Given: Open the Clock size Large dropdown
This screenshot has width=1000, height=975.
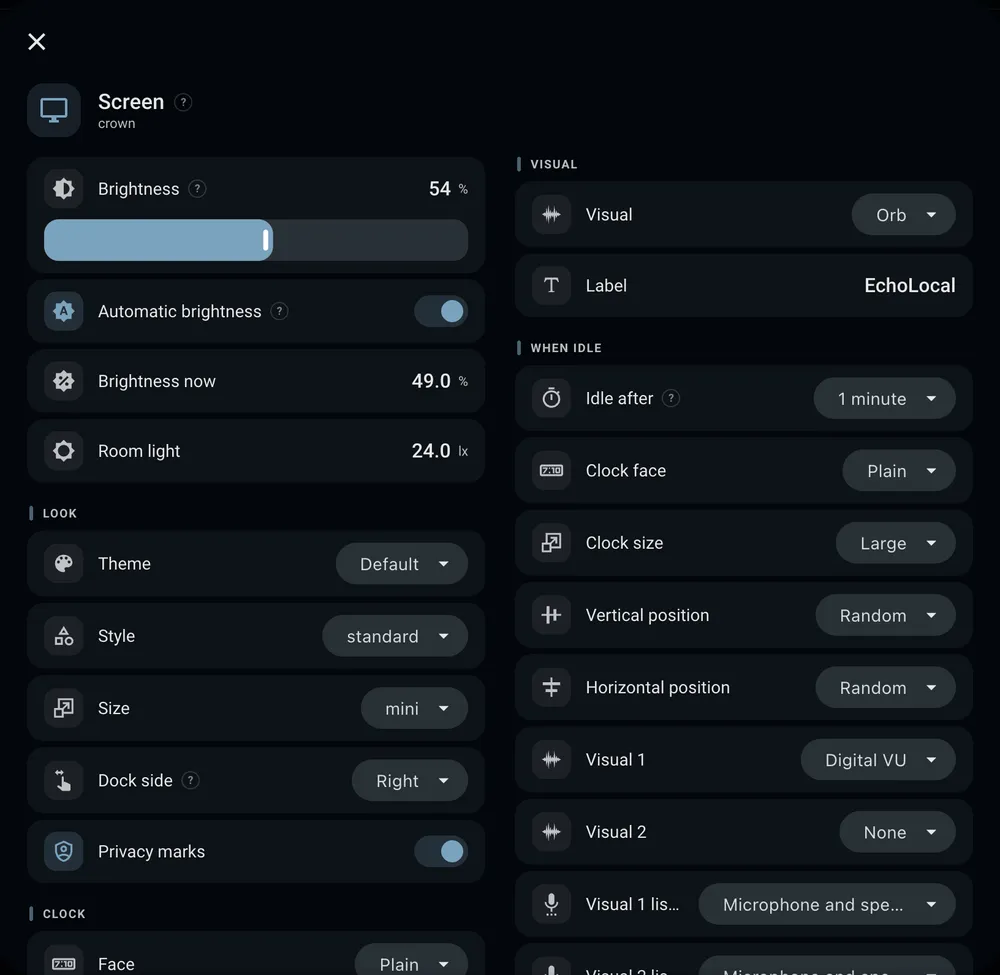Looking at the screenshot, I should (896, 543).
